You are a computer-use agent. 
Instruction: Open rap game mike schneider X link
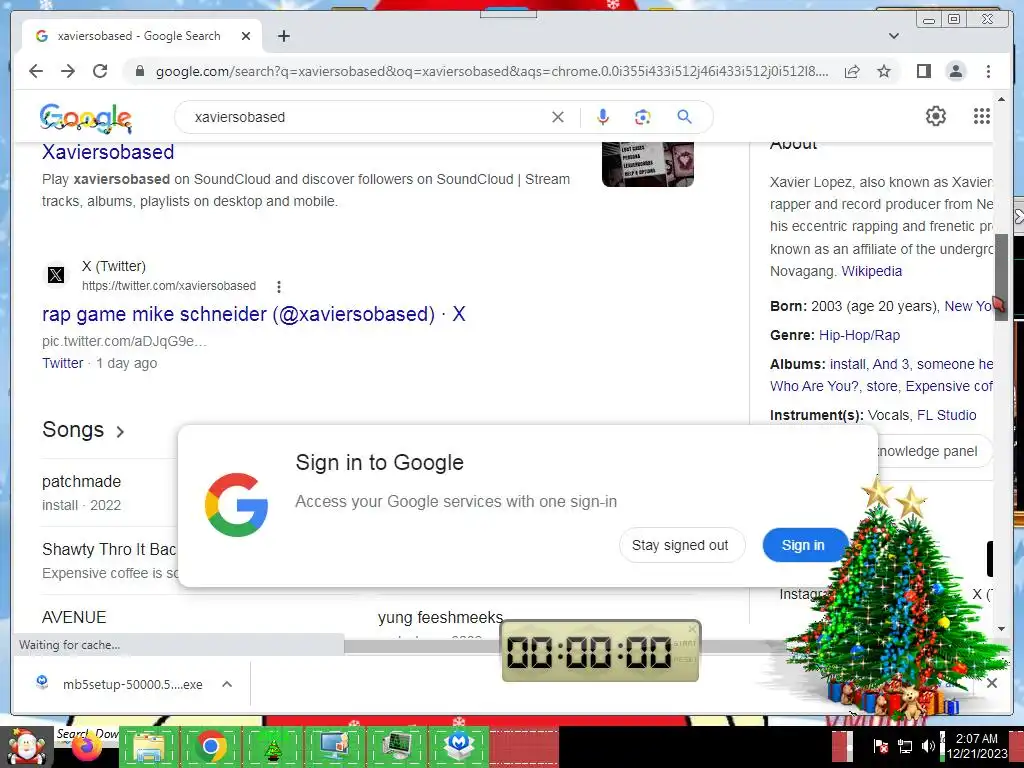(253, 314)
